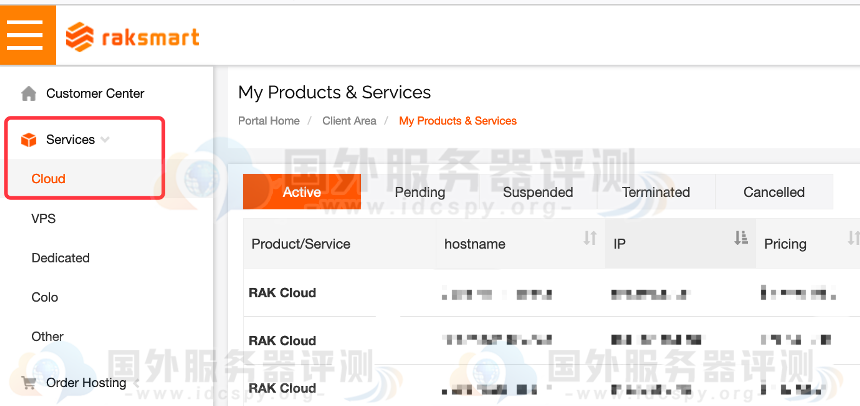This screenshot has height=406, width=860.
Task: Sort the table by Pricing
Action: (x=853, y=238)
